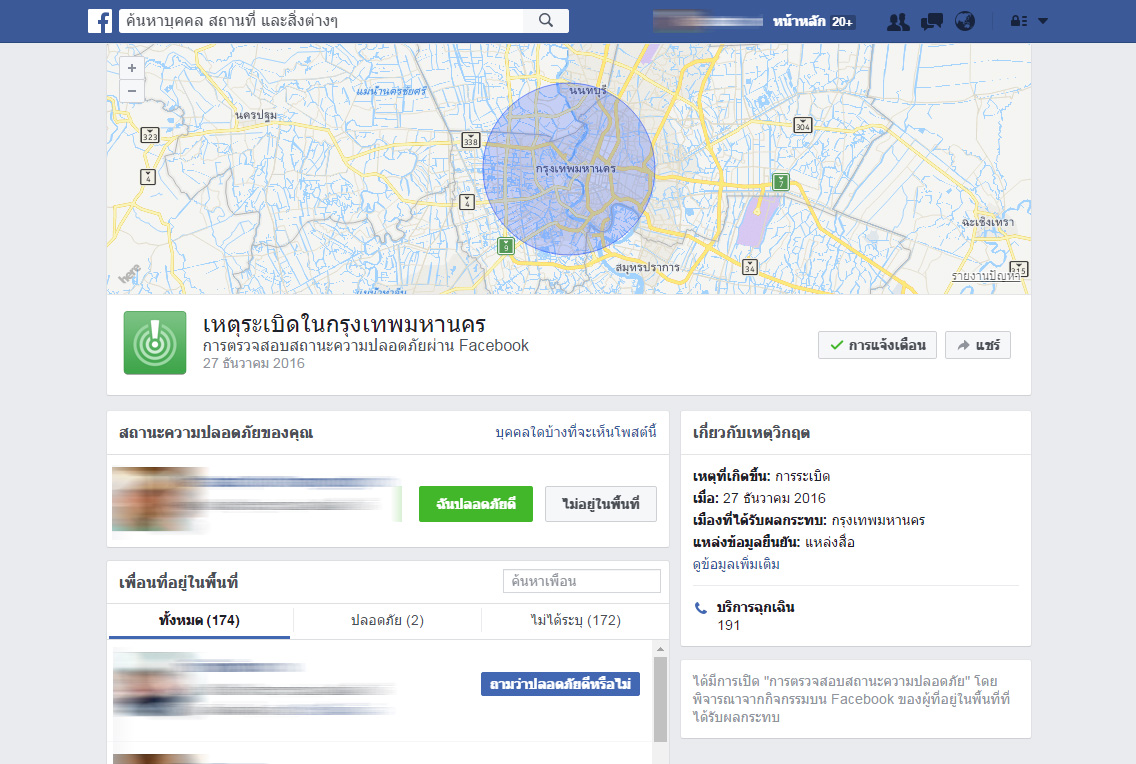This screenshot has width=1136, height=764.
Task: Toggle การแจ้งเตือน notifications button
Action: pos(877,345)
